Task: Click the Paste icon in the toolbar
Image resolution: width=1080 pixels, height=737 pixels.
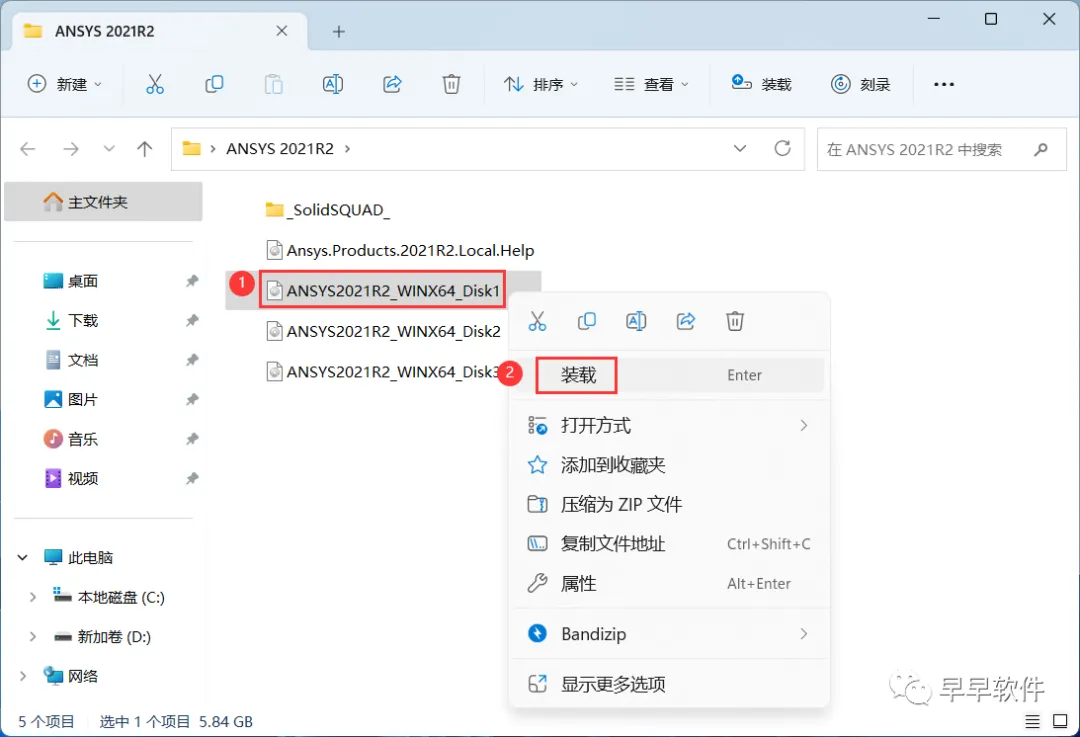Action: [x=273, y=84]
